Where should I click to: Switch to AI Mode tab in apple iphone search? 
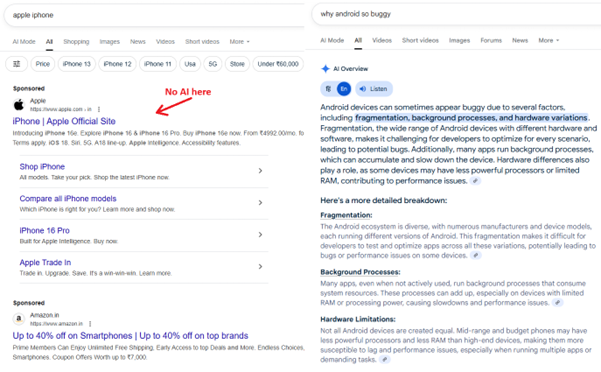[x=24, y=42]
